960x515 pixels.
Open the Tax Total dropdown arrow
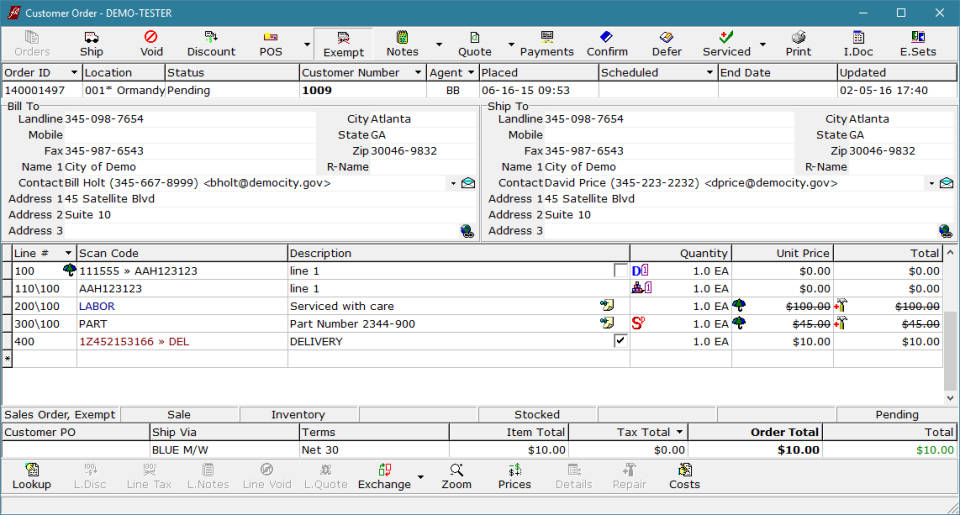click(x=680, y=432)
